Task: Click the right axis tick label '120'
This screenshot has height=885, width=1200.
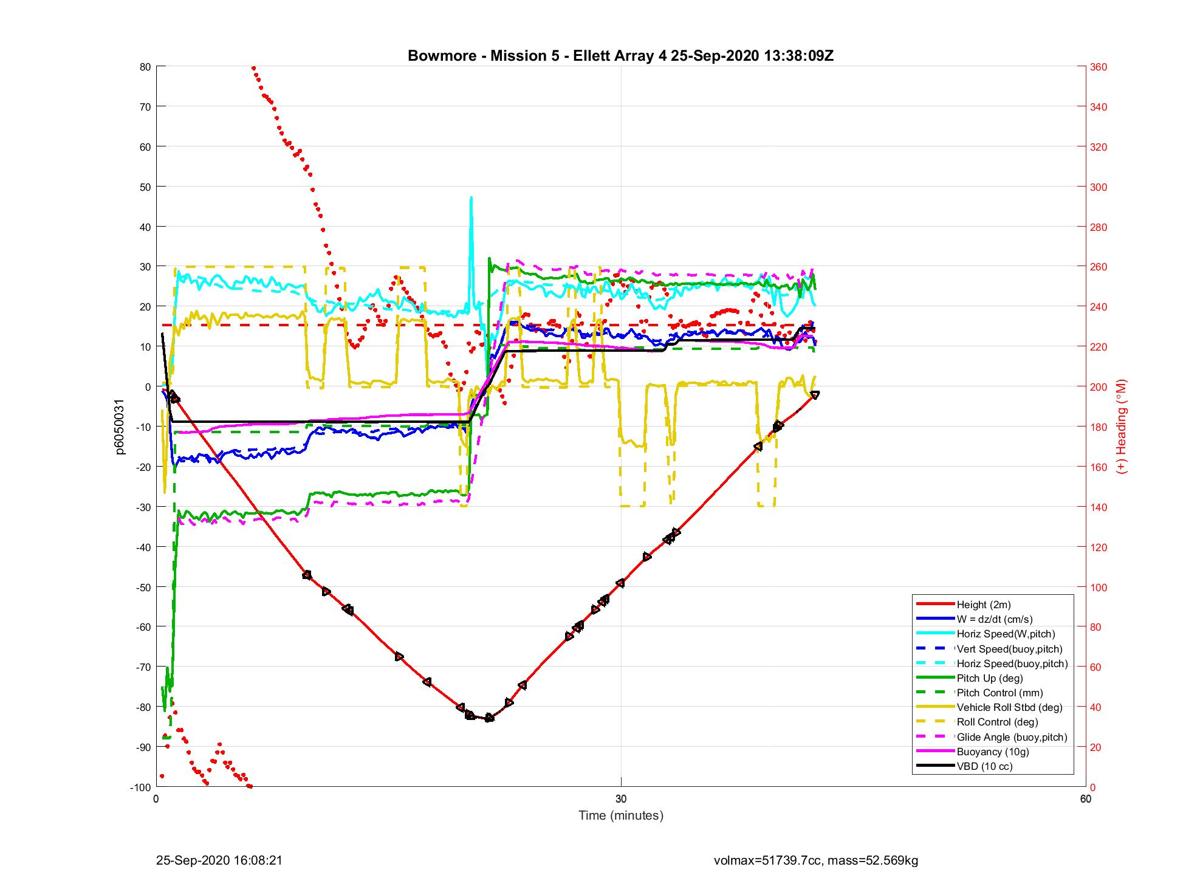Action: [1099, 547]
